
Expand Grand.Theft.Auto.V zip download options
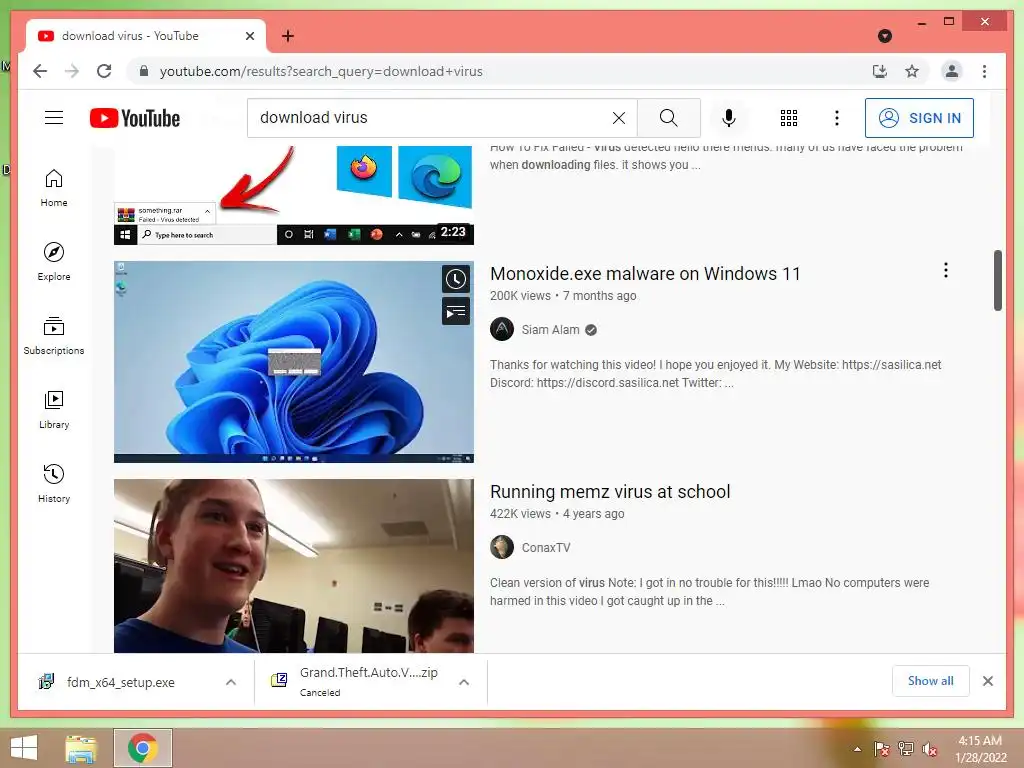pos(464,682)
